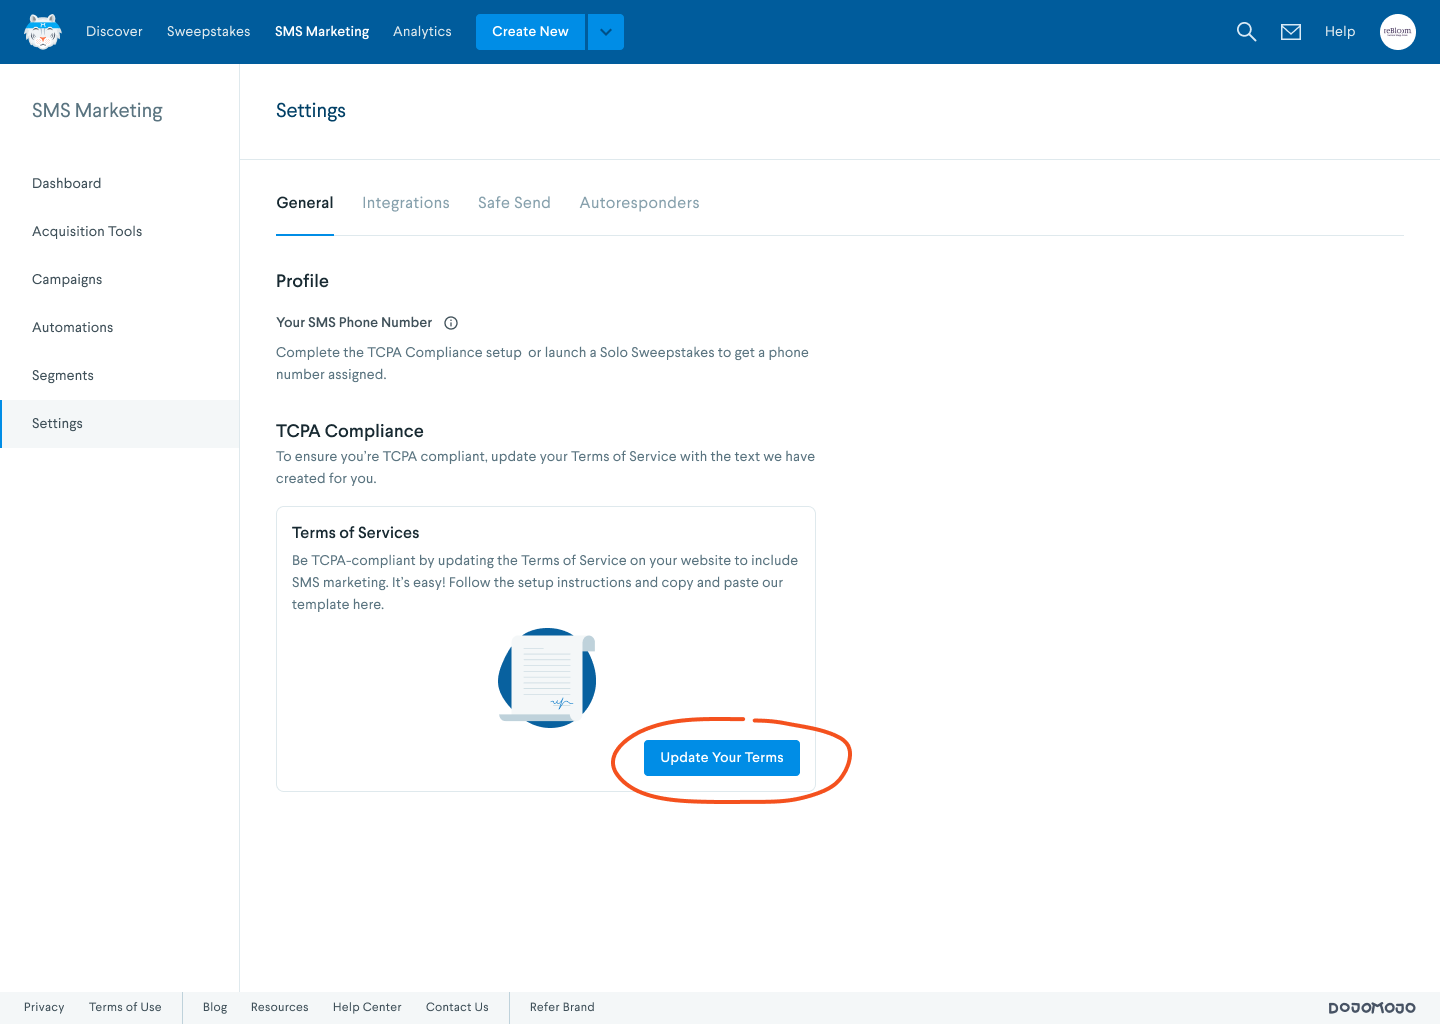The width and height of the screenshot is (1440, 1024).
Task: Click the Profile section heading
Action: click(x=302, y=281)
